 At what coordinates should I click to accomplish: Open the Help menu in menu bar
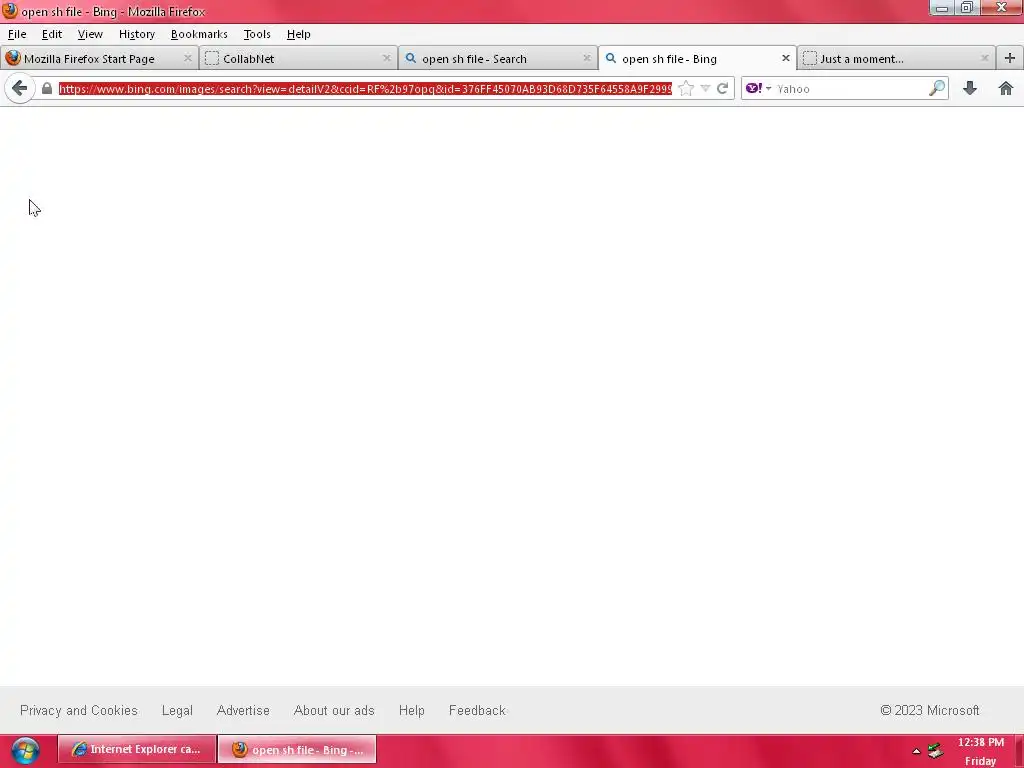coord(298,34)
